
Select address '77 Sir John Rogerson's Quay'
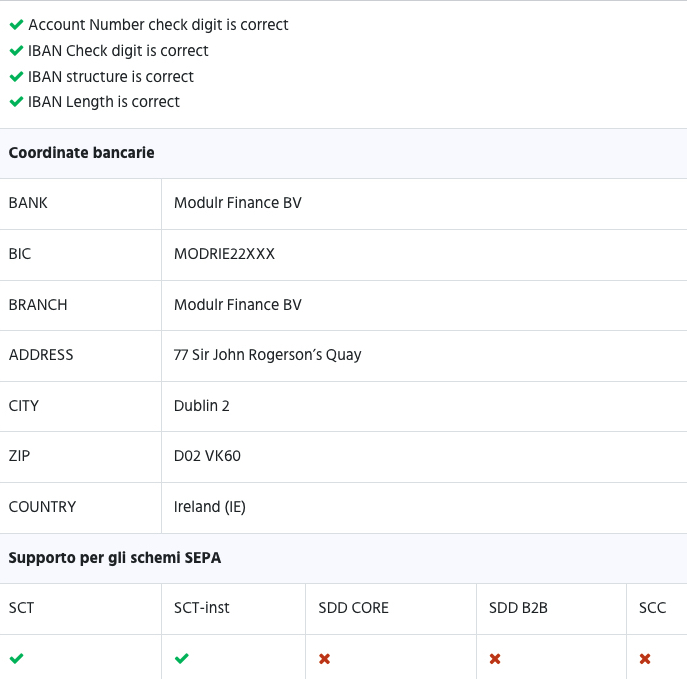point(267,355)
